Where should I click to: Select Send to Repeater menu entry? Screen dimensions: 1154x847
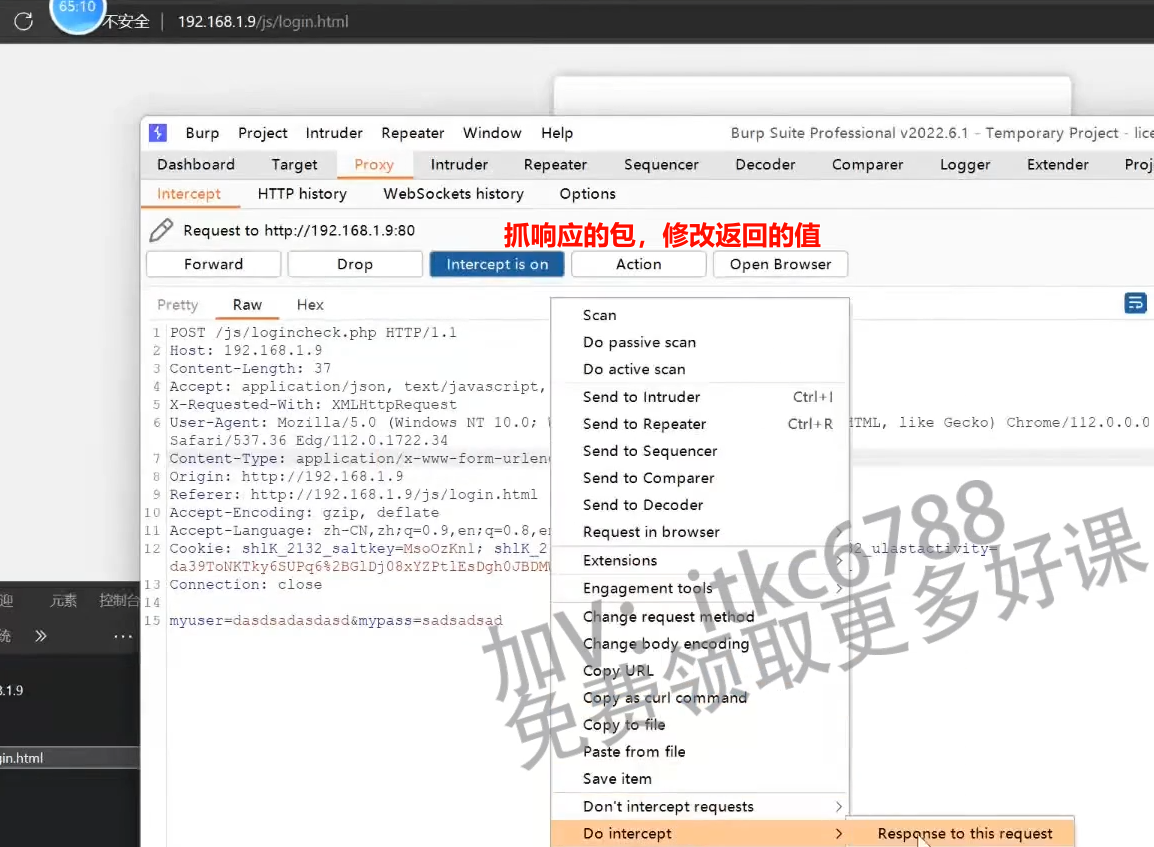[644, 424]
